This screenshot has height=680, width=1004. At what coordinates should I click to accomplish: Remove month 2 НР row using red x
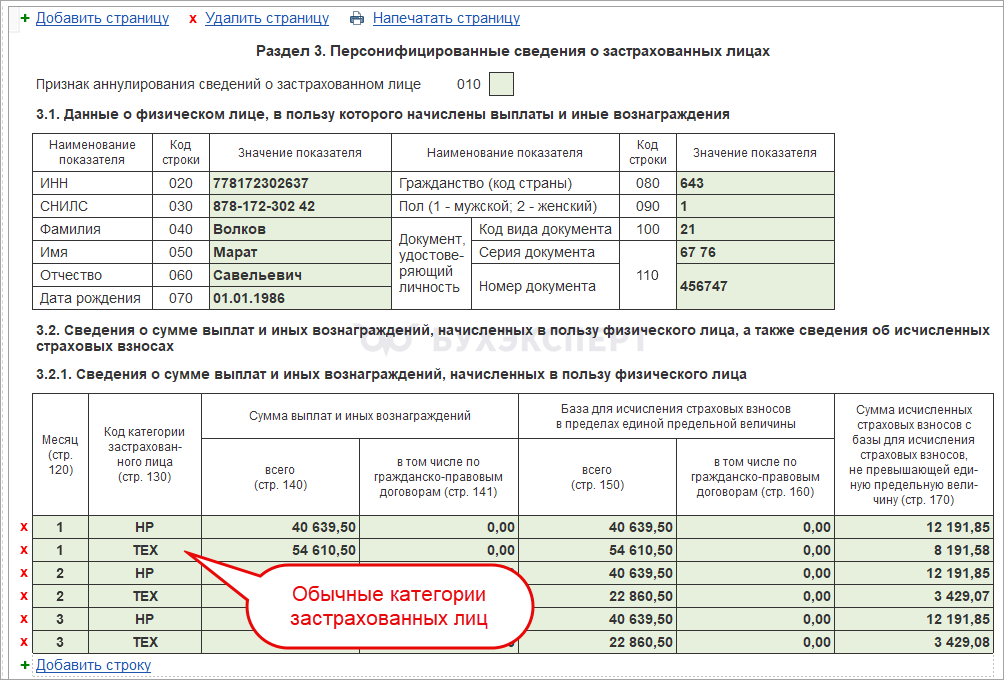point(24,573)
